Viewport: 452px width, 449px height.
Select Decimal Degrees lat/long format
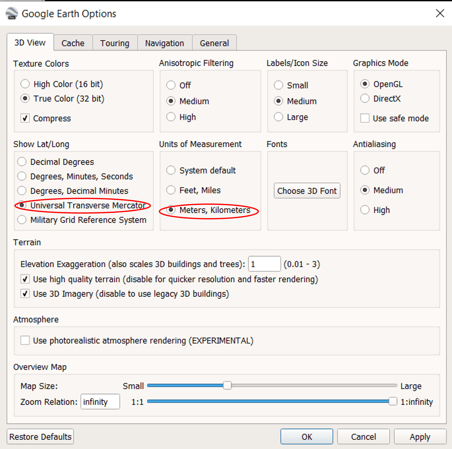(22, 162)
